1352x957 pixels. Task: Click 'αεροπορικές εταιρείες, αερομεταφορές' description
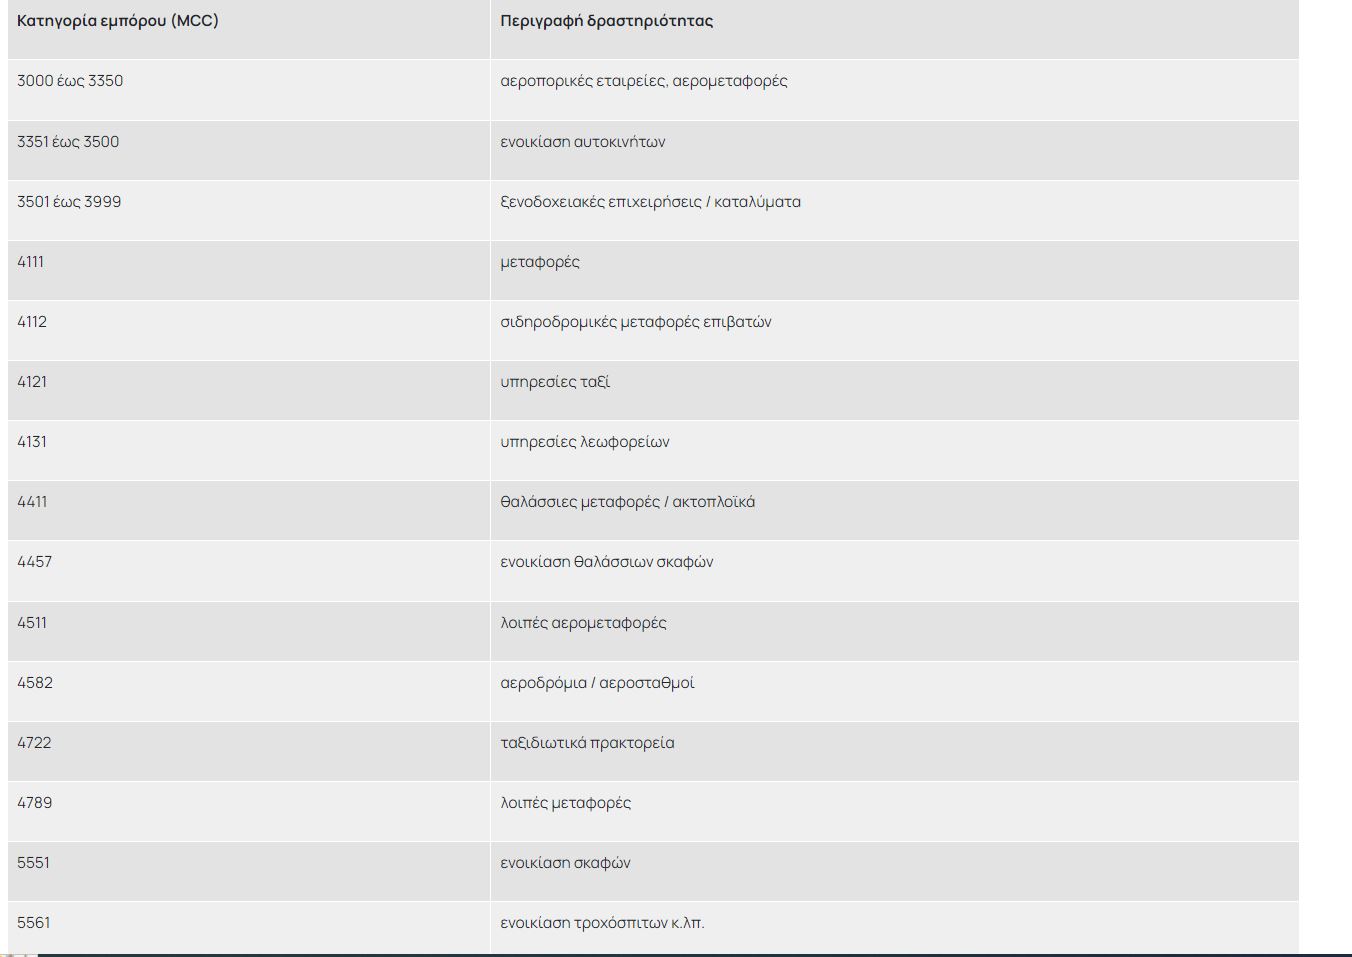click(x=643, y=81)
